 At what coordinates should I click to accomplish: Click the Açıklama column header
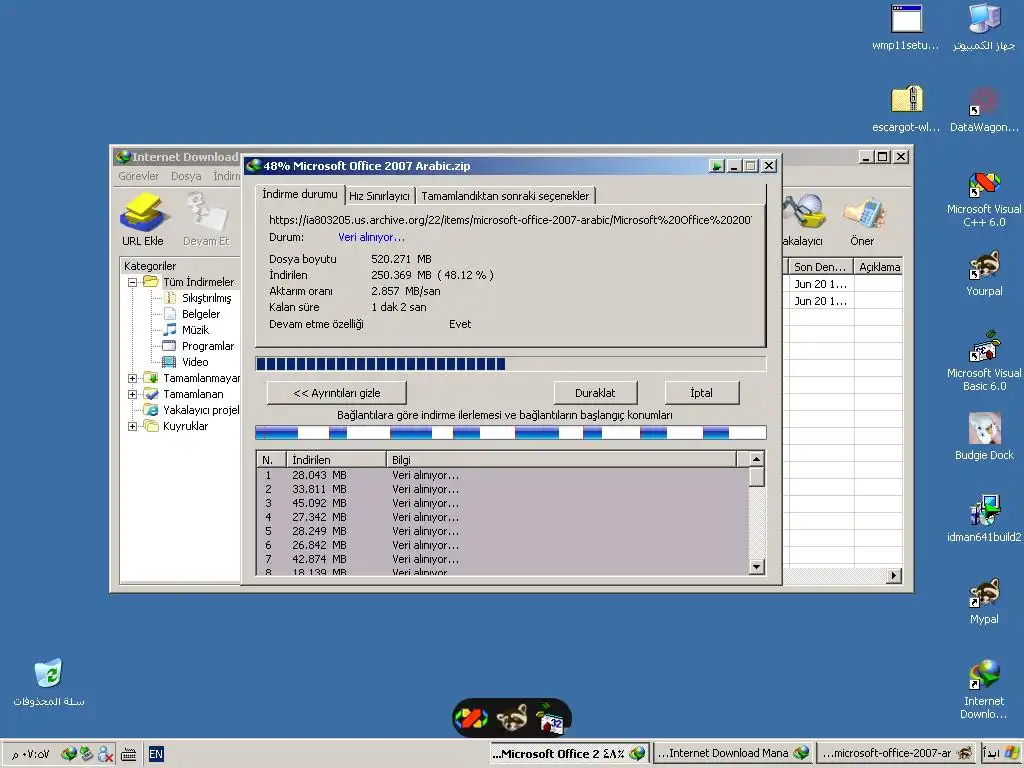pos(879,266)
